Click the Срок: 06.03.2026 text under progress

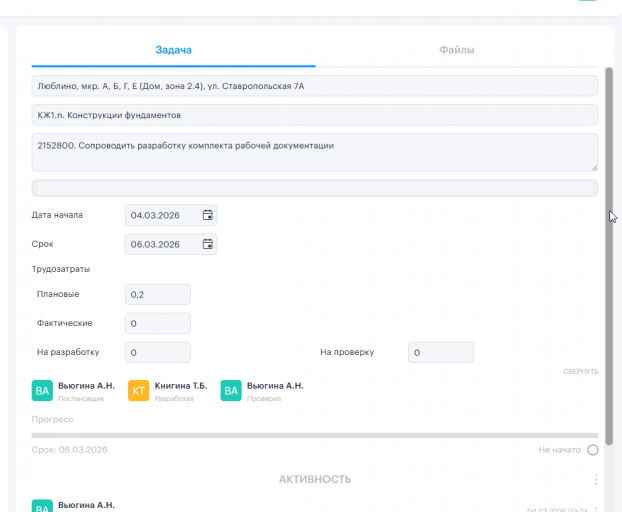69,450
